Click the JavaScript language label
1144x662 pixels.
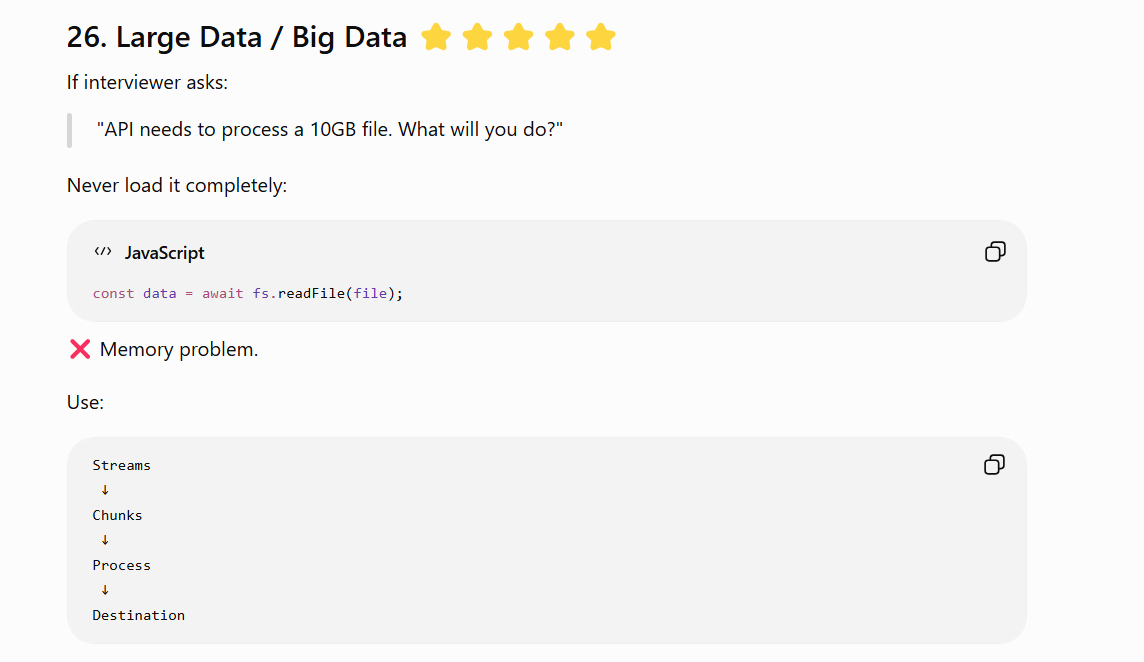point(165,253)
